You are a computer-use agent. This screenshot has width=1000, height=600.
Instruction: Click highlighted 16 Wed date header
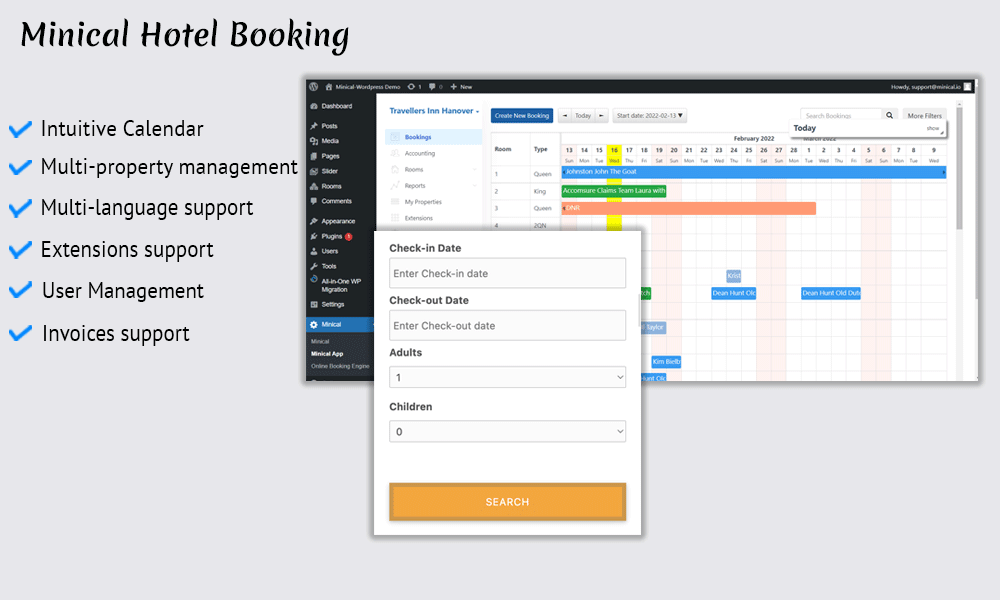coord(614,155)
